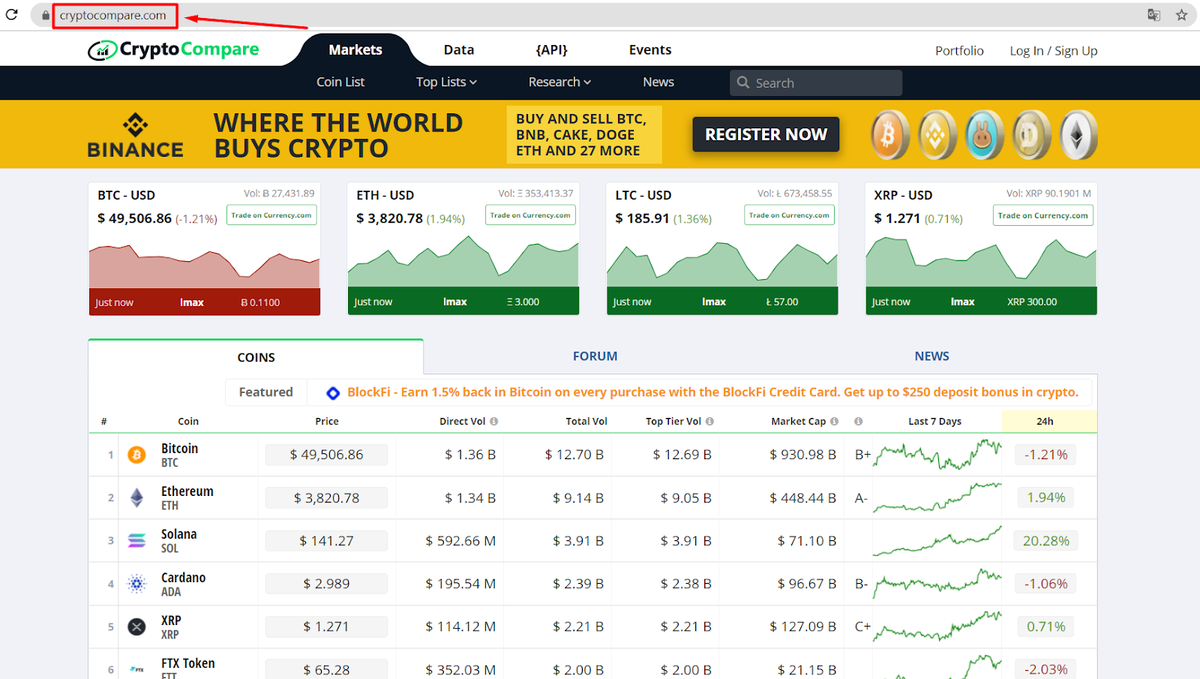Click the Portfolio link
This screenshot has width=1200, height=679.
[959, 51]
